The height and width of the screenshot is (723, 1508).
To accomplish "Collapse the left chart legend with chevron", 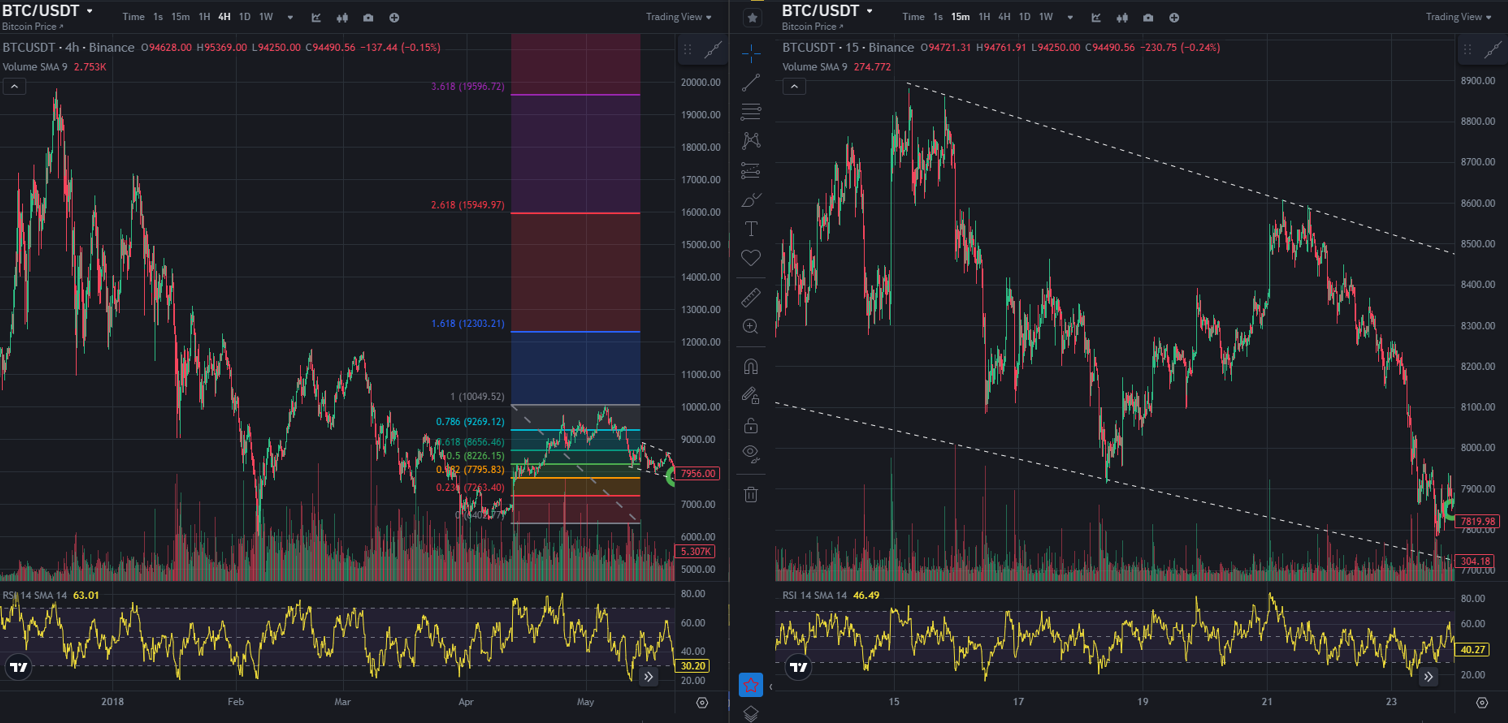I will click(13, 87).
